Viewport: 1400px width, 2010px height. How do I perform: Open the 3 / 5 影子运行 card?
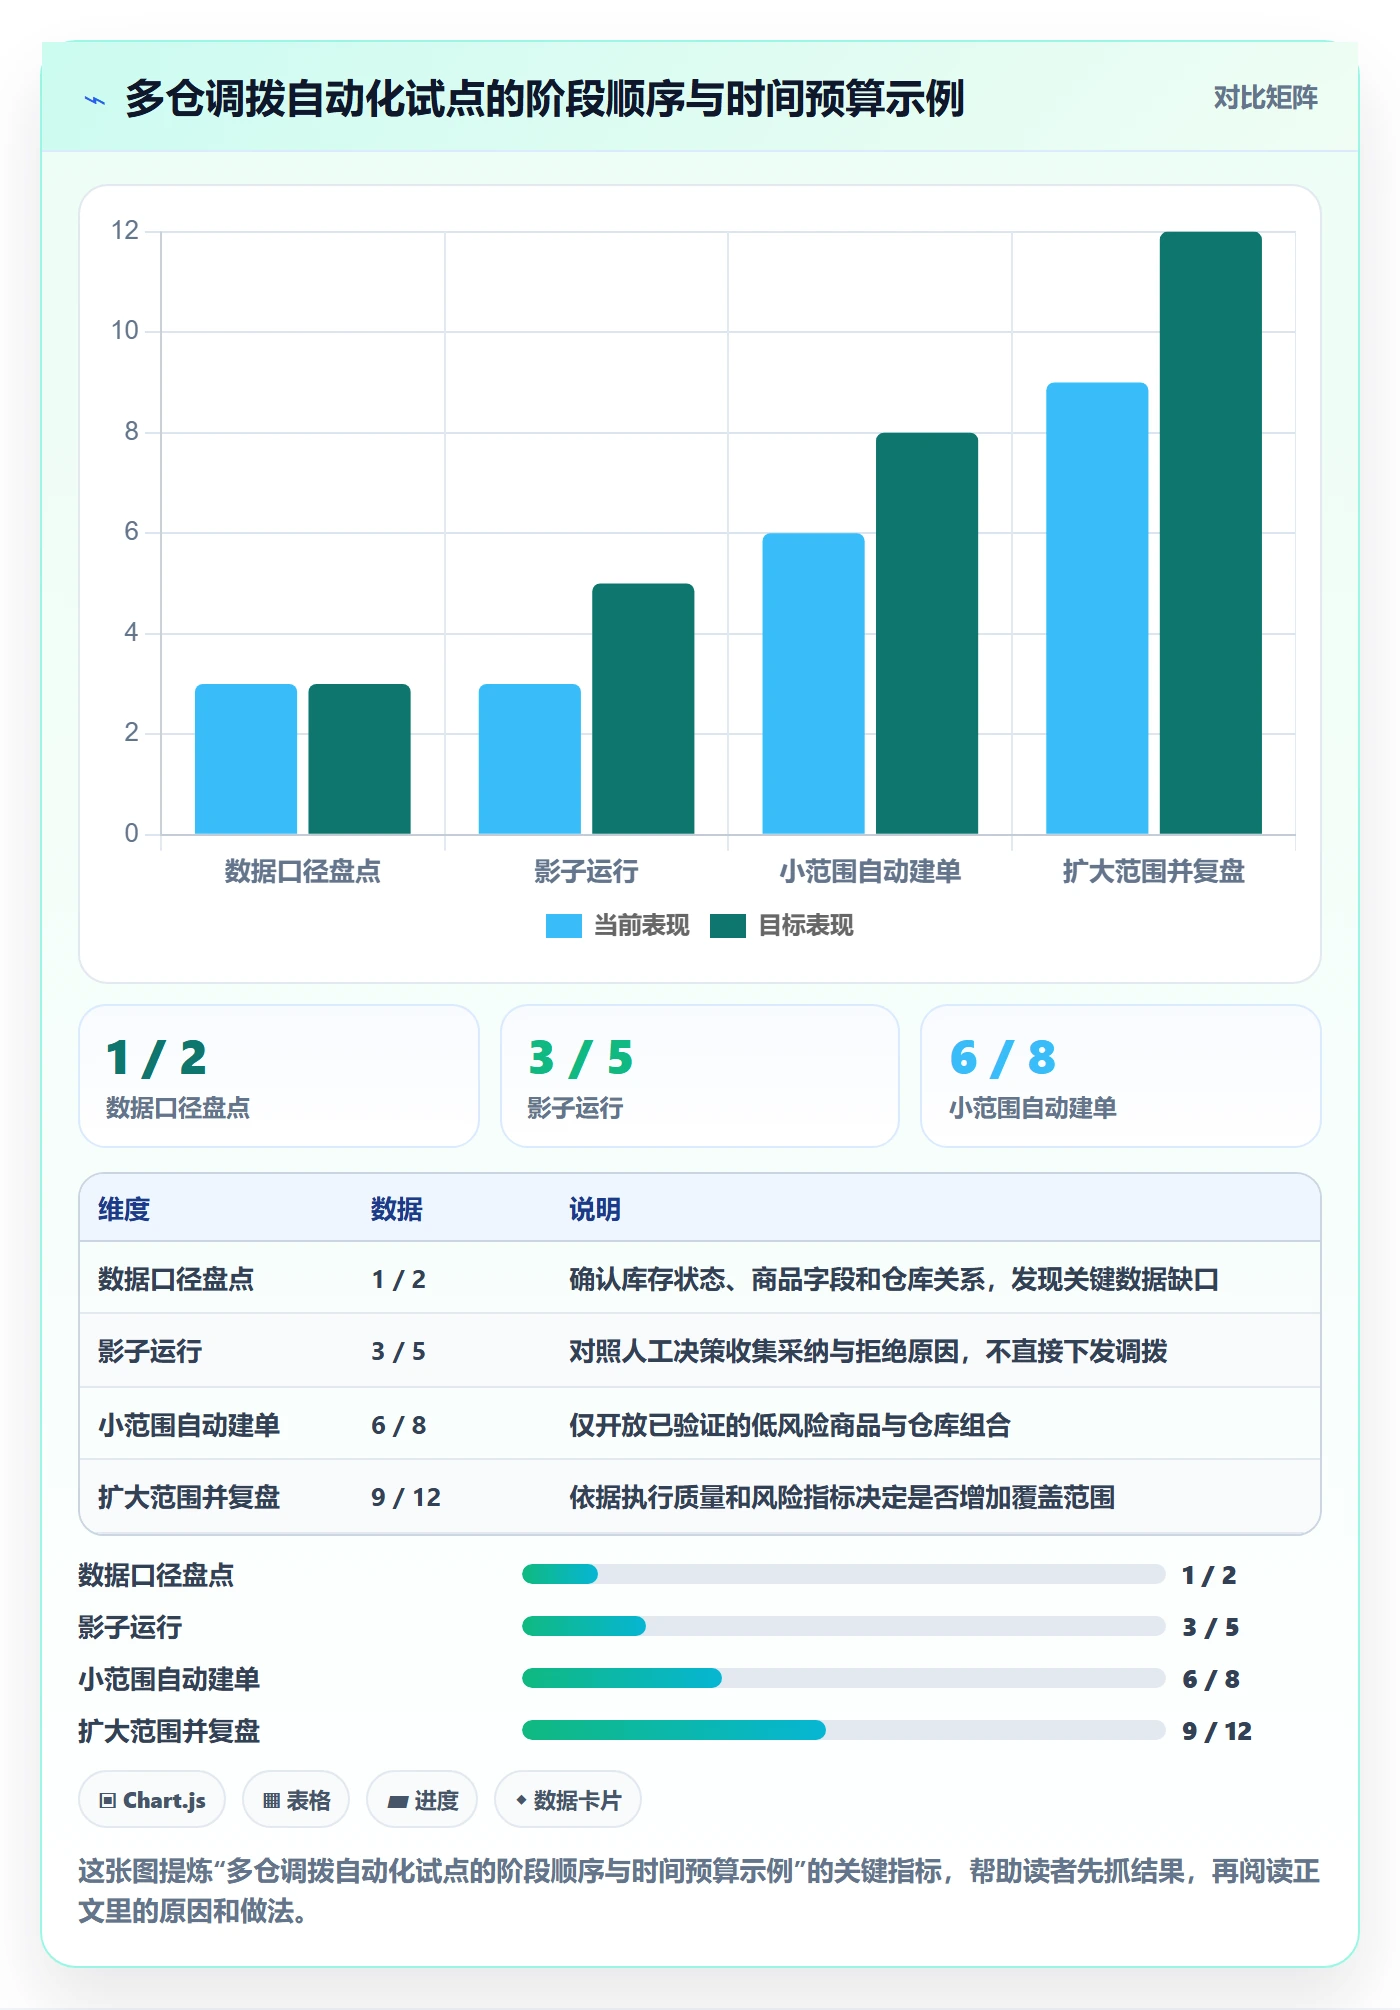point(700,1076)
